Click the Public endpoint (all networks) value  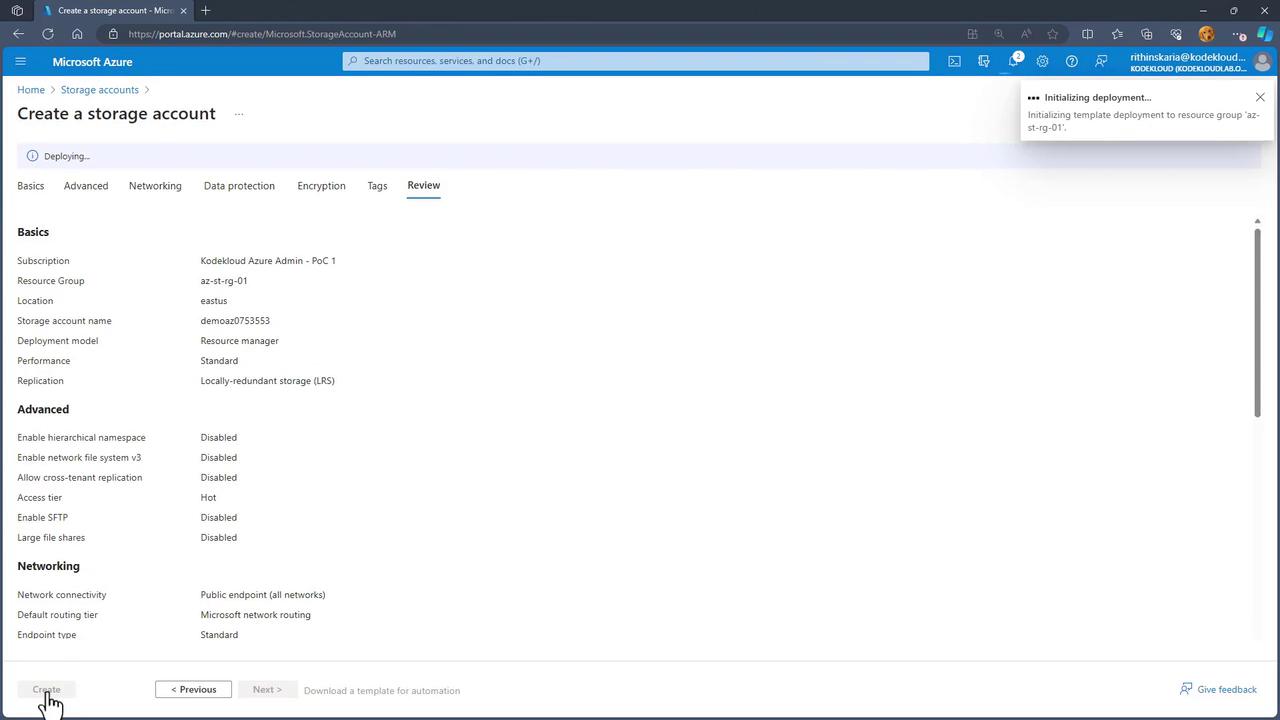(x=263, y=595)
